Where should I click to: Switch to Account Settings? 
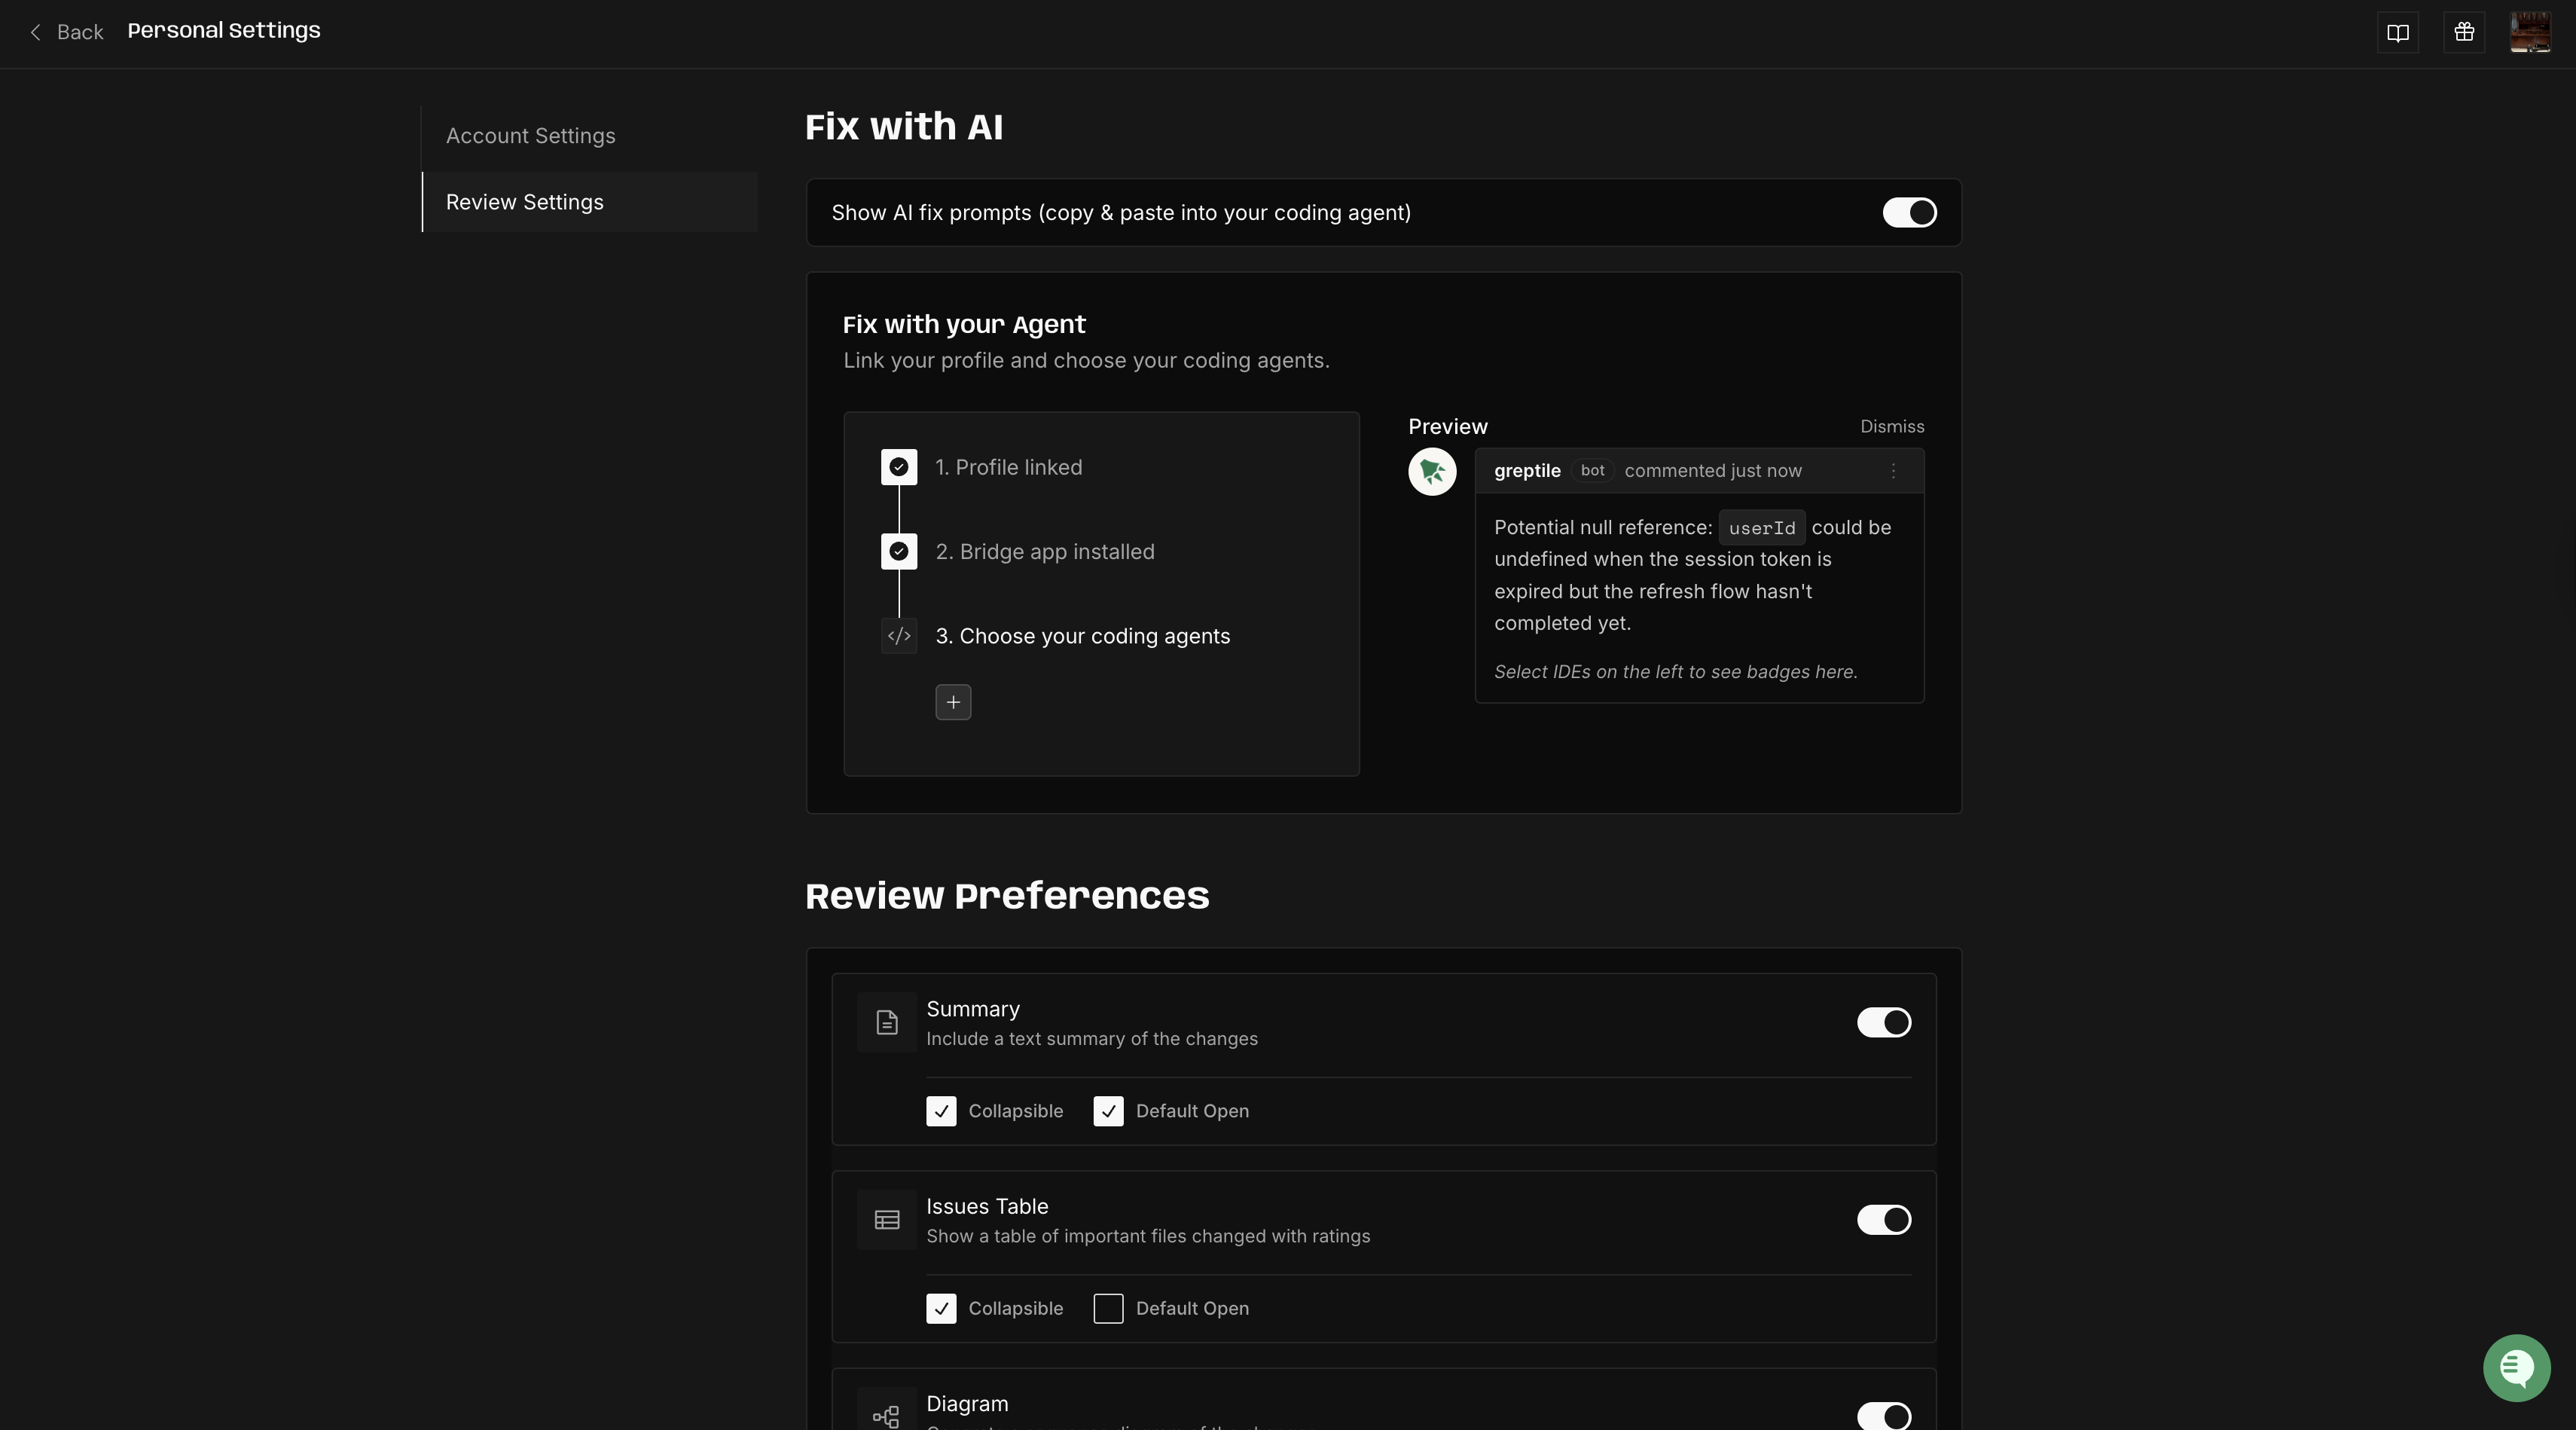(530, 136)
